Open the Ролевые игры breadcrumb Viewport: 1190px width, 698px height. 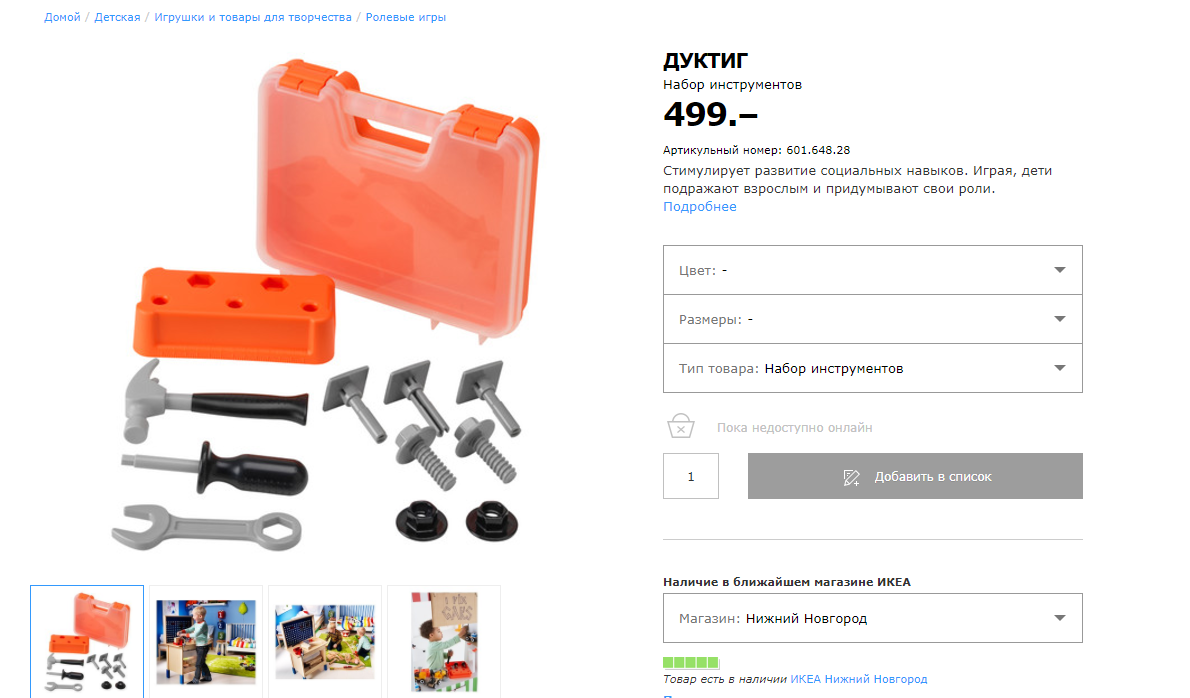click(x=405, y=17)
